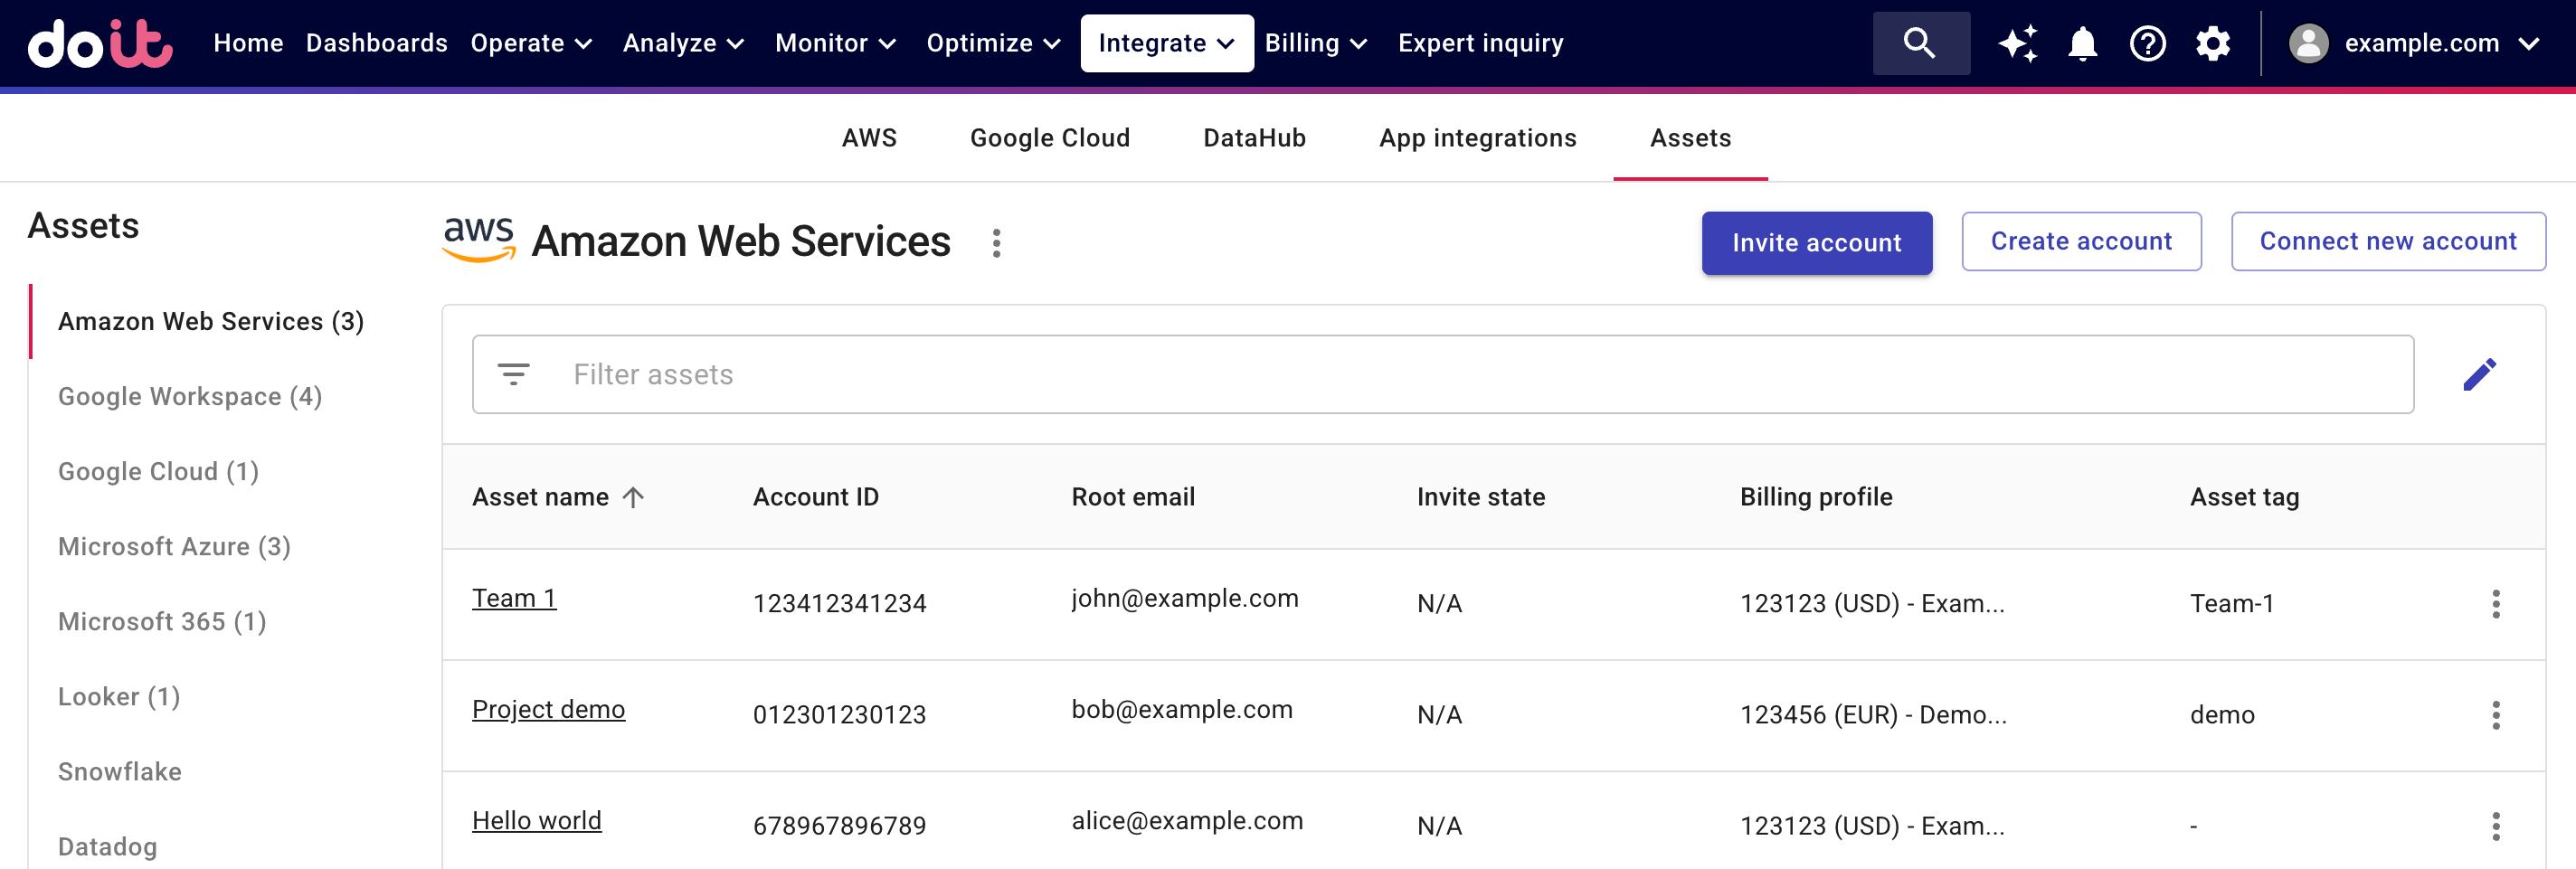This screenshot has height=869, width=2576.
Task: Switch to the DataHub tab
Action: pyautogui.click(x=1254, y=138)
